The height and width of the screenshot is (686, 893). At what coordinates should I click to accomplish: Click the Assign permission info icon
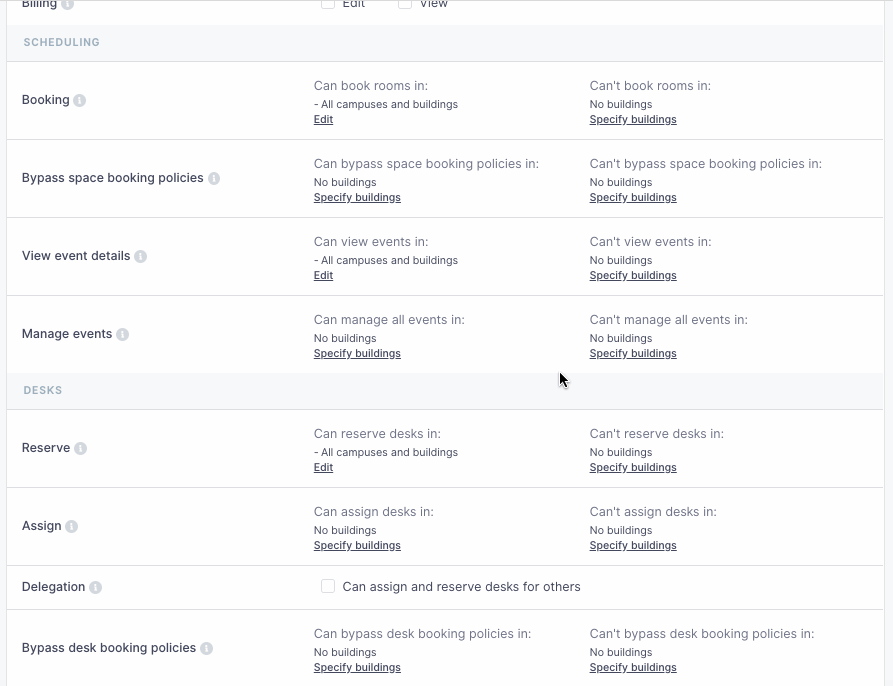pyautogui.click(x=72, y=525)
